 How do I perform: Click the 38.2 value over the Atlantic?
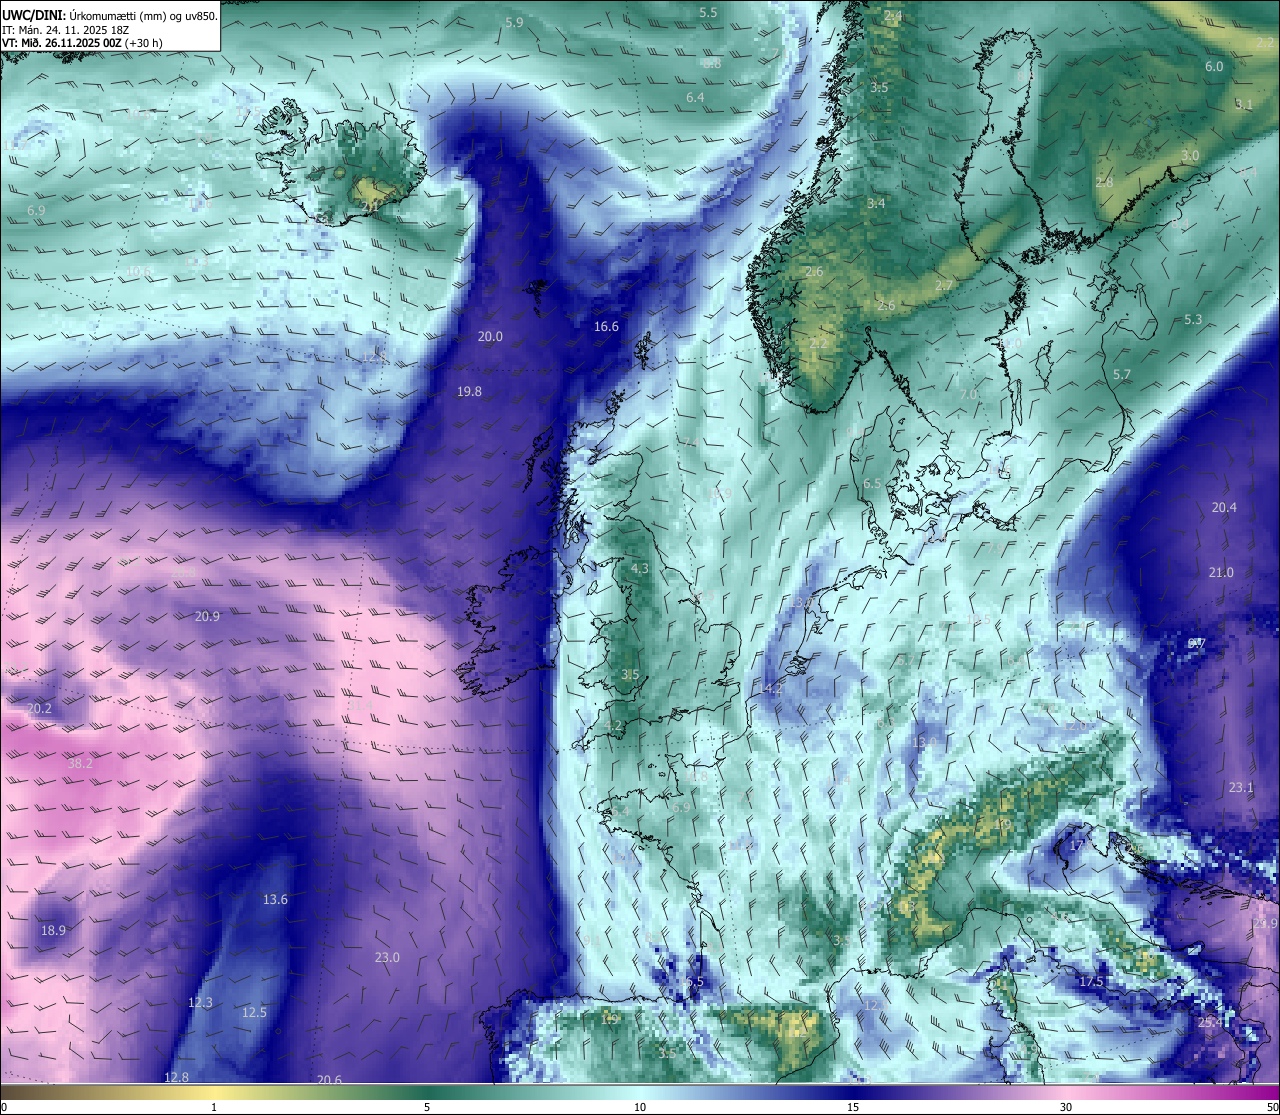80,763
